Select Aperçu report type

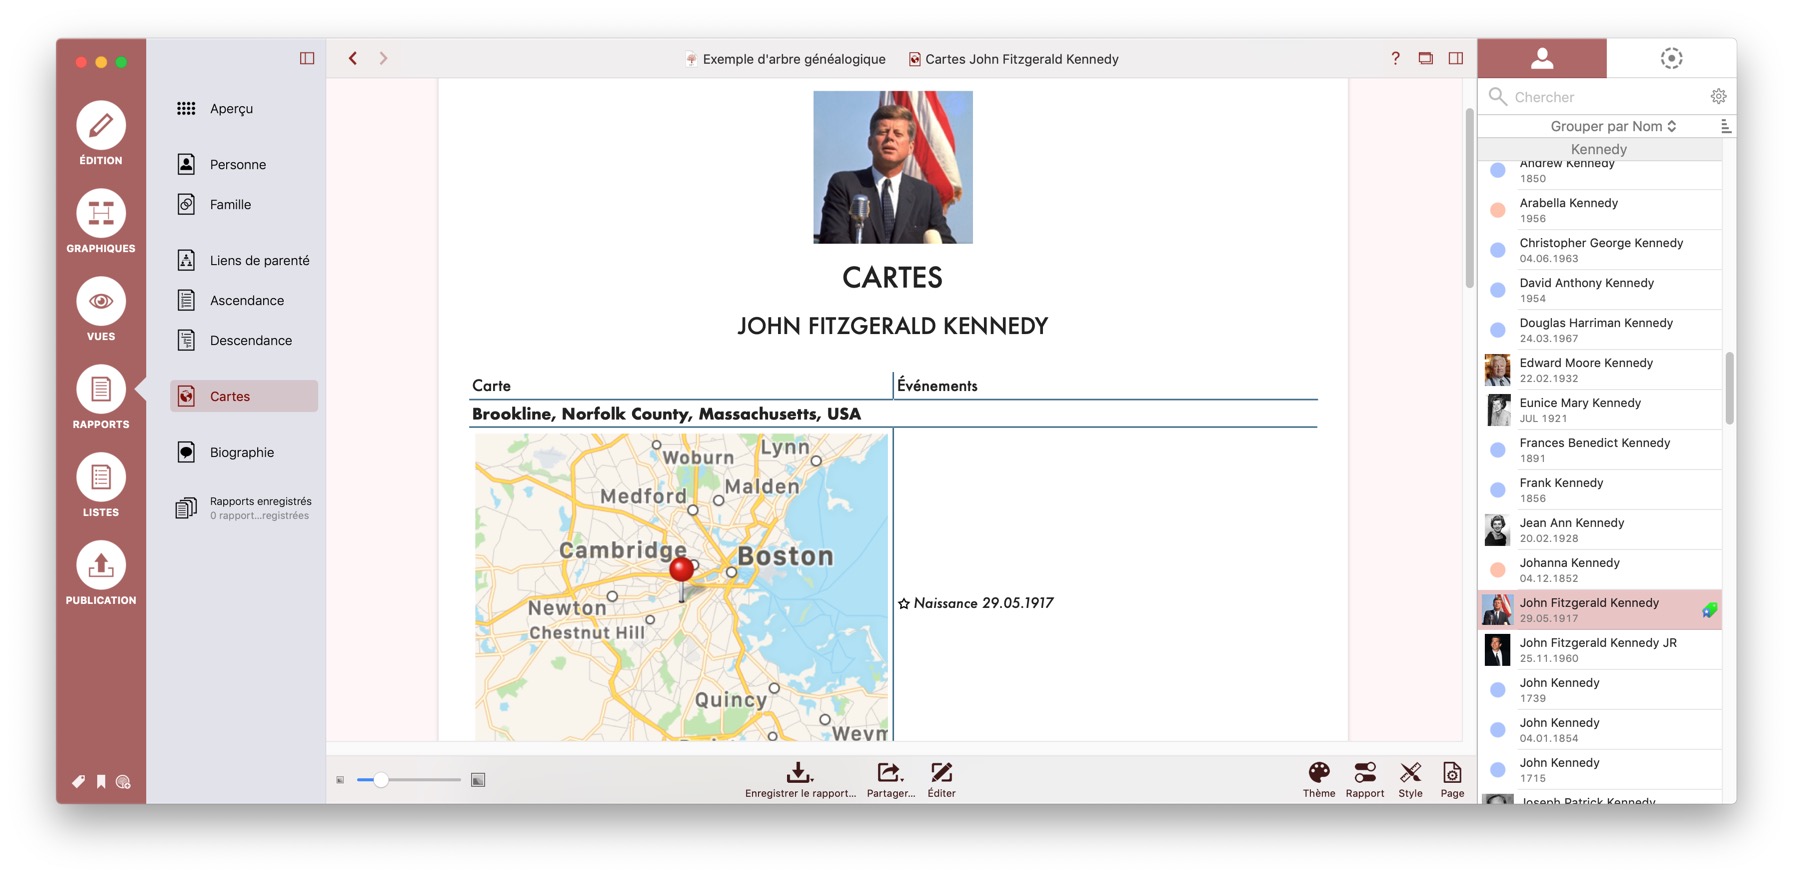click(244, 108)
